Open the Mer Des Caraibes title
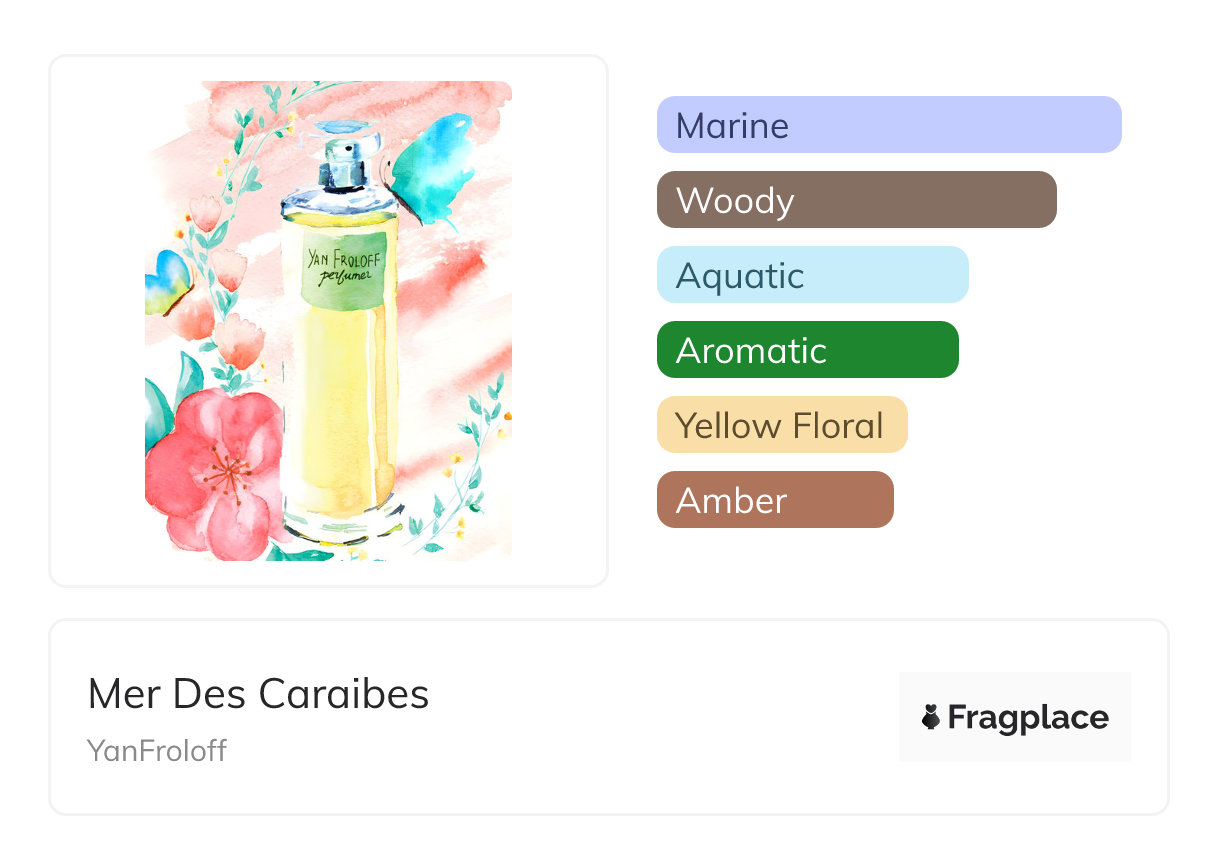Image resolution: width=1218 pixels, height=864 pixels. tap(258, 694)
